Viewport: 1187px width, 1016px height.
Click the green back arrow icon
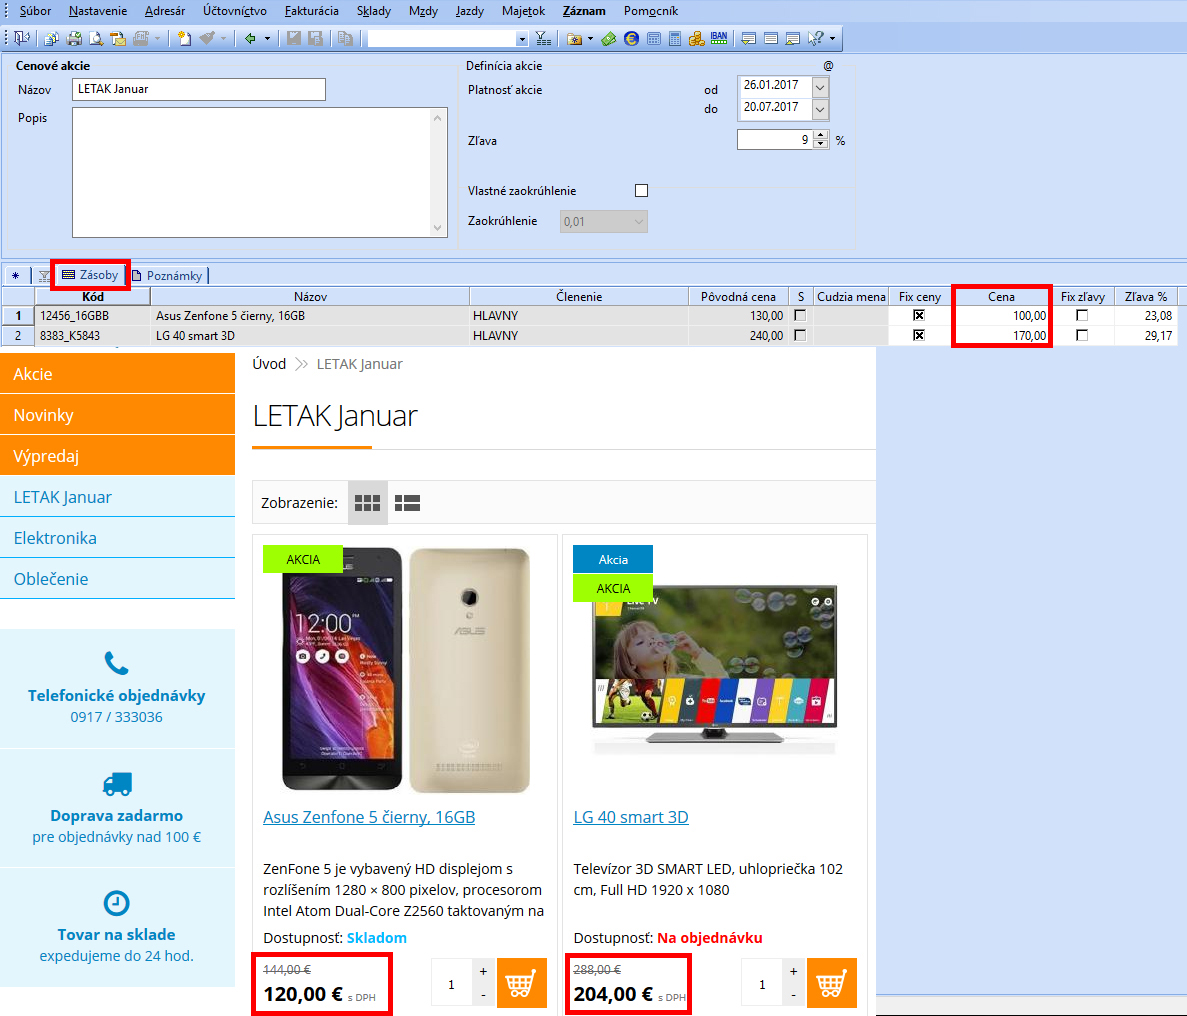click(250, 39)
